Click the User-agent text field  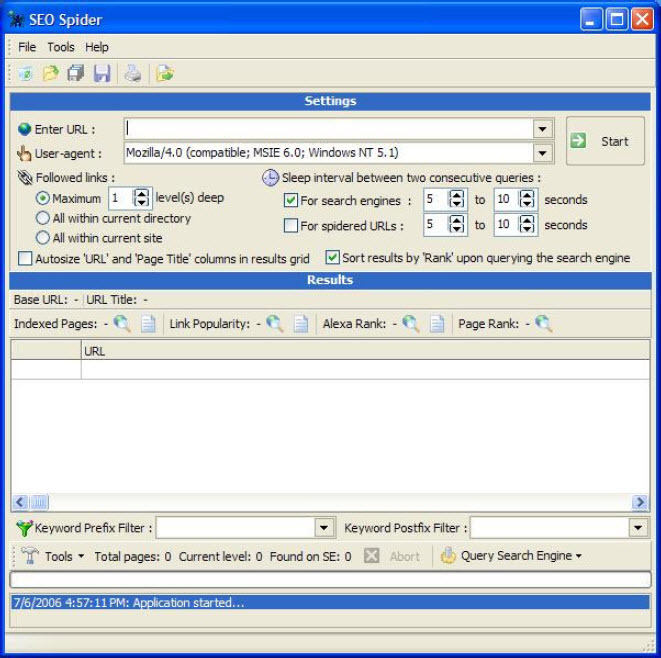pyautogui.click(x=329, y=153)
